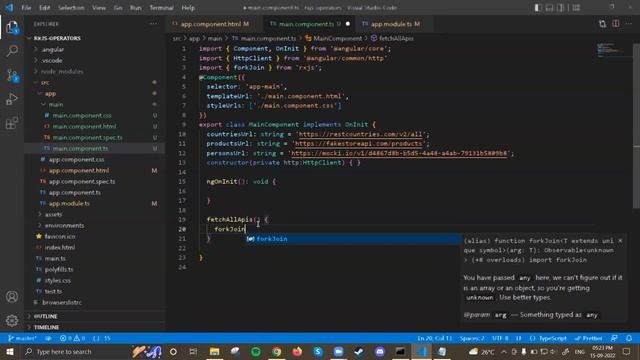Click fetchAllApis in breadcrumb
Image resolution: width=640 pixels, height=360 pixels.
(396, 38)
